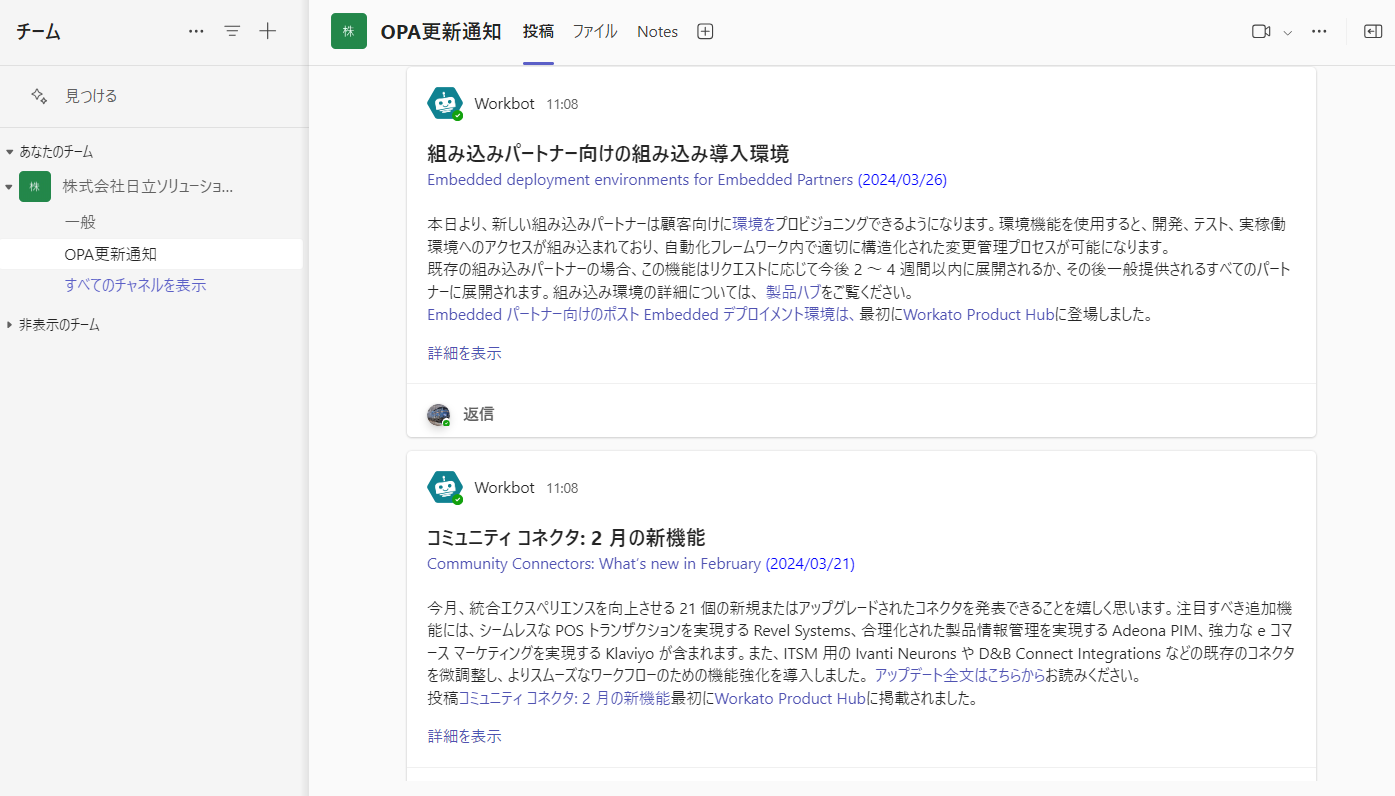Image resolution: width=1395 pixels, height=796 pixels.
Task: Click Workato Product Hub link in first post
Action: (979, 314)
